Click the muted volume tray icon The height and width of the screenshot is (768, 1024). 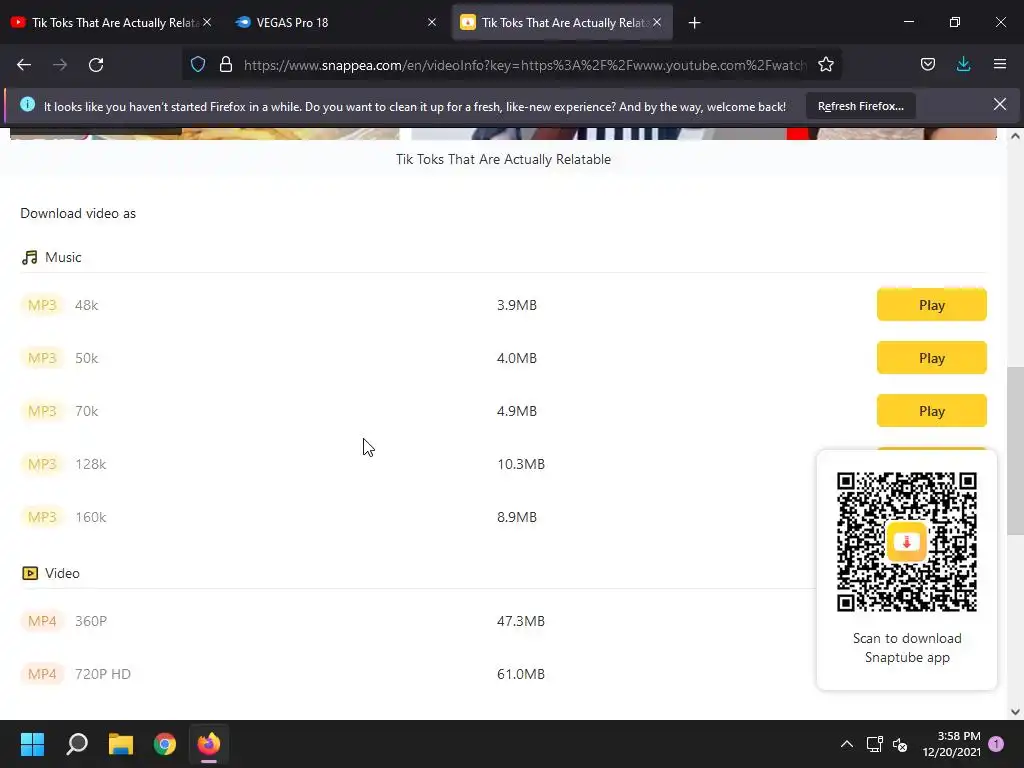point(900,744)
